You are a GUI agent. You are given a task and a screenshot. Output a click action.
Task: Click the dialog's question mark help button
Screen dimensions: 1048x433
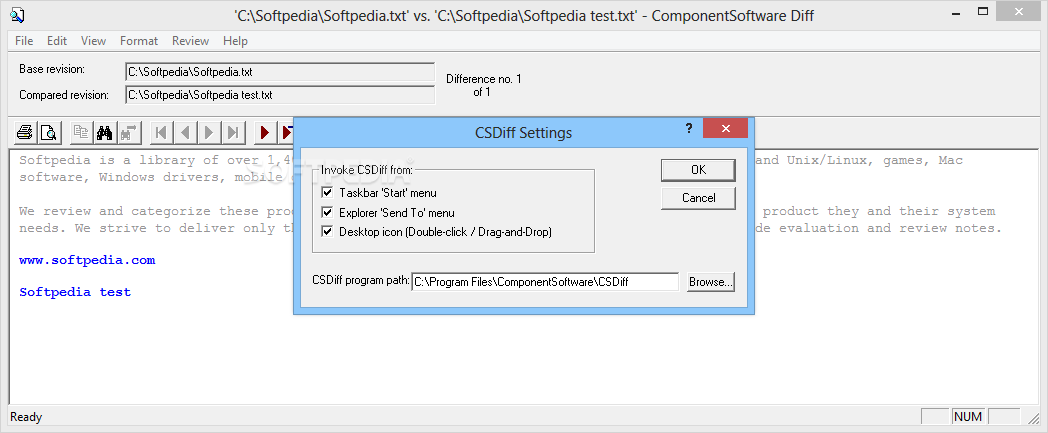(689, 129)
